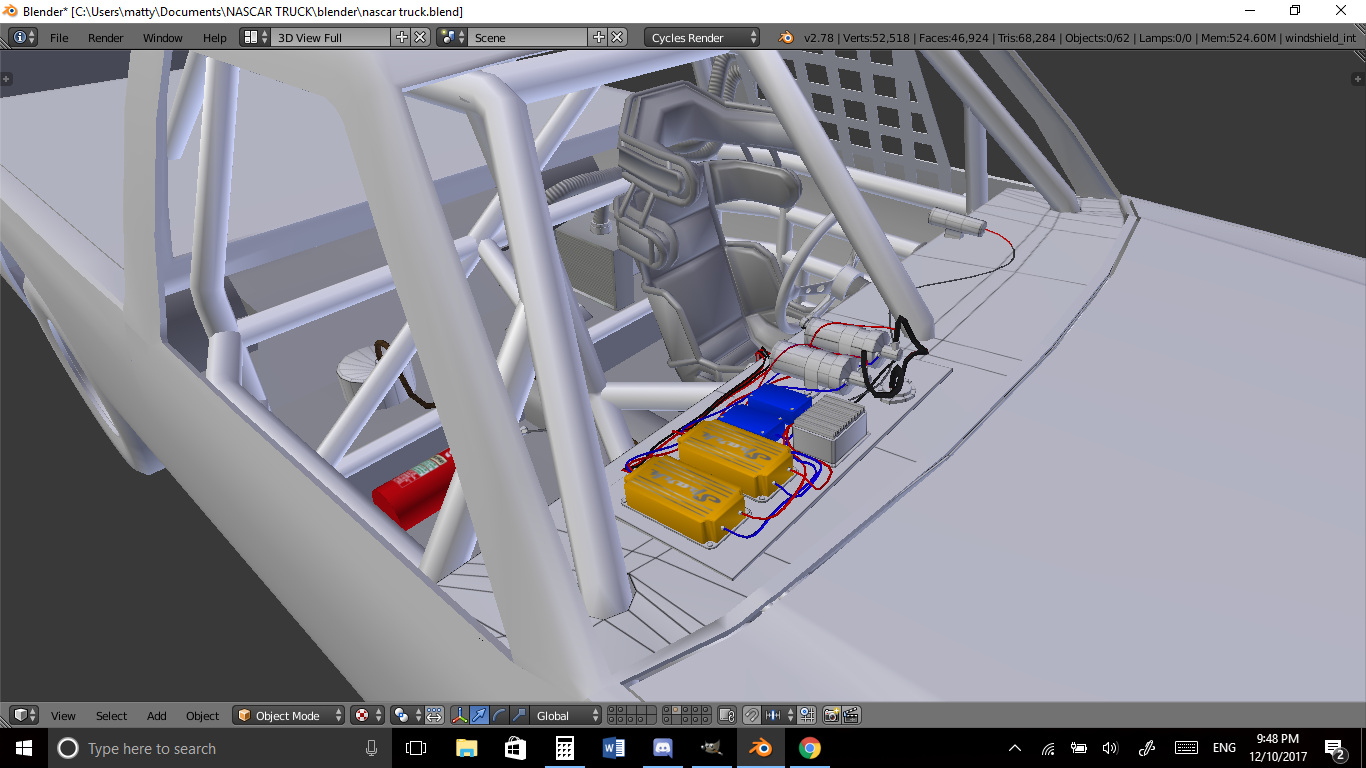Open the Select menu
1366x768 pixels.
tap(111, 716)
